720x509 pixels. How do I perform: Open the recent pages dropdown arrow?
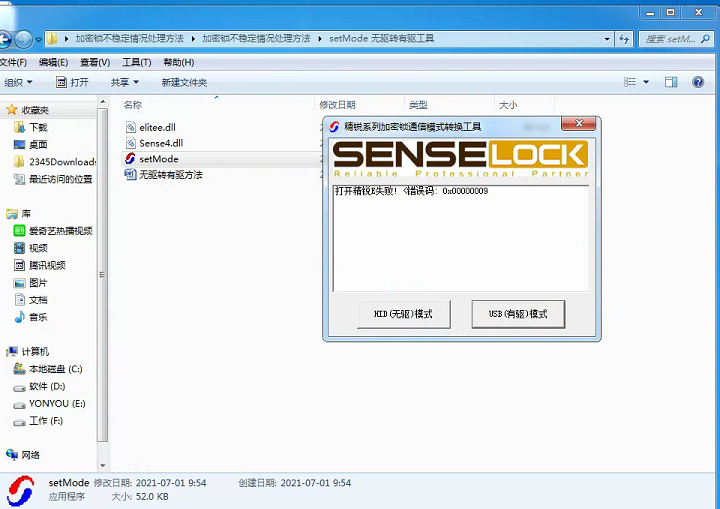pos(39,40)
